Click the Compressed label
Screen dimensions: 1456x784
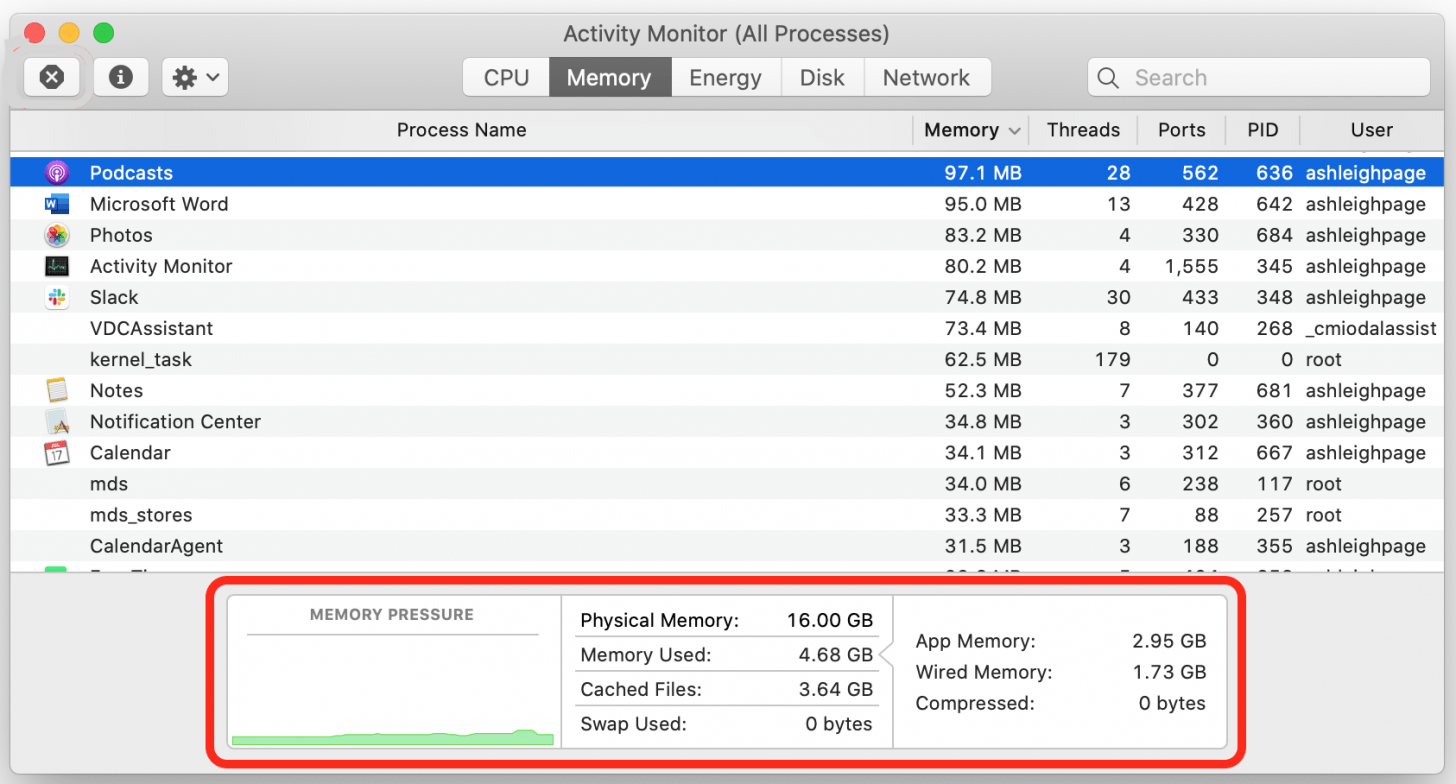point(975,703)
